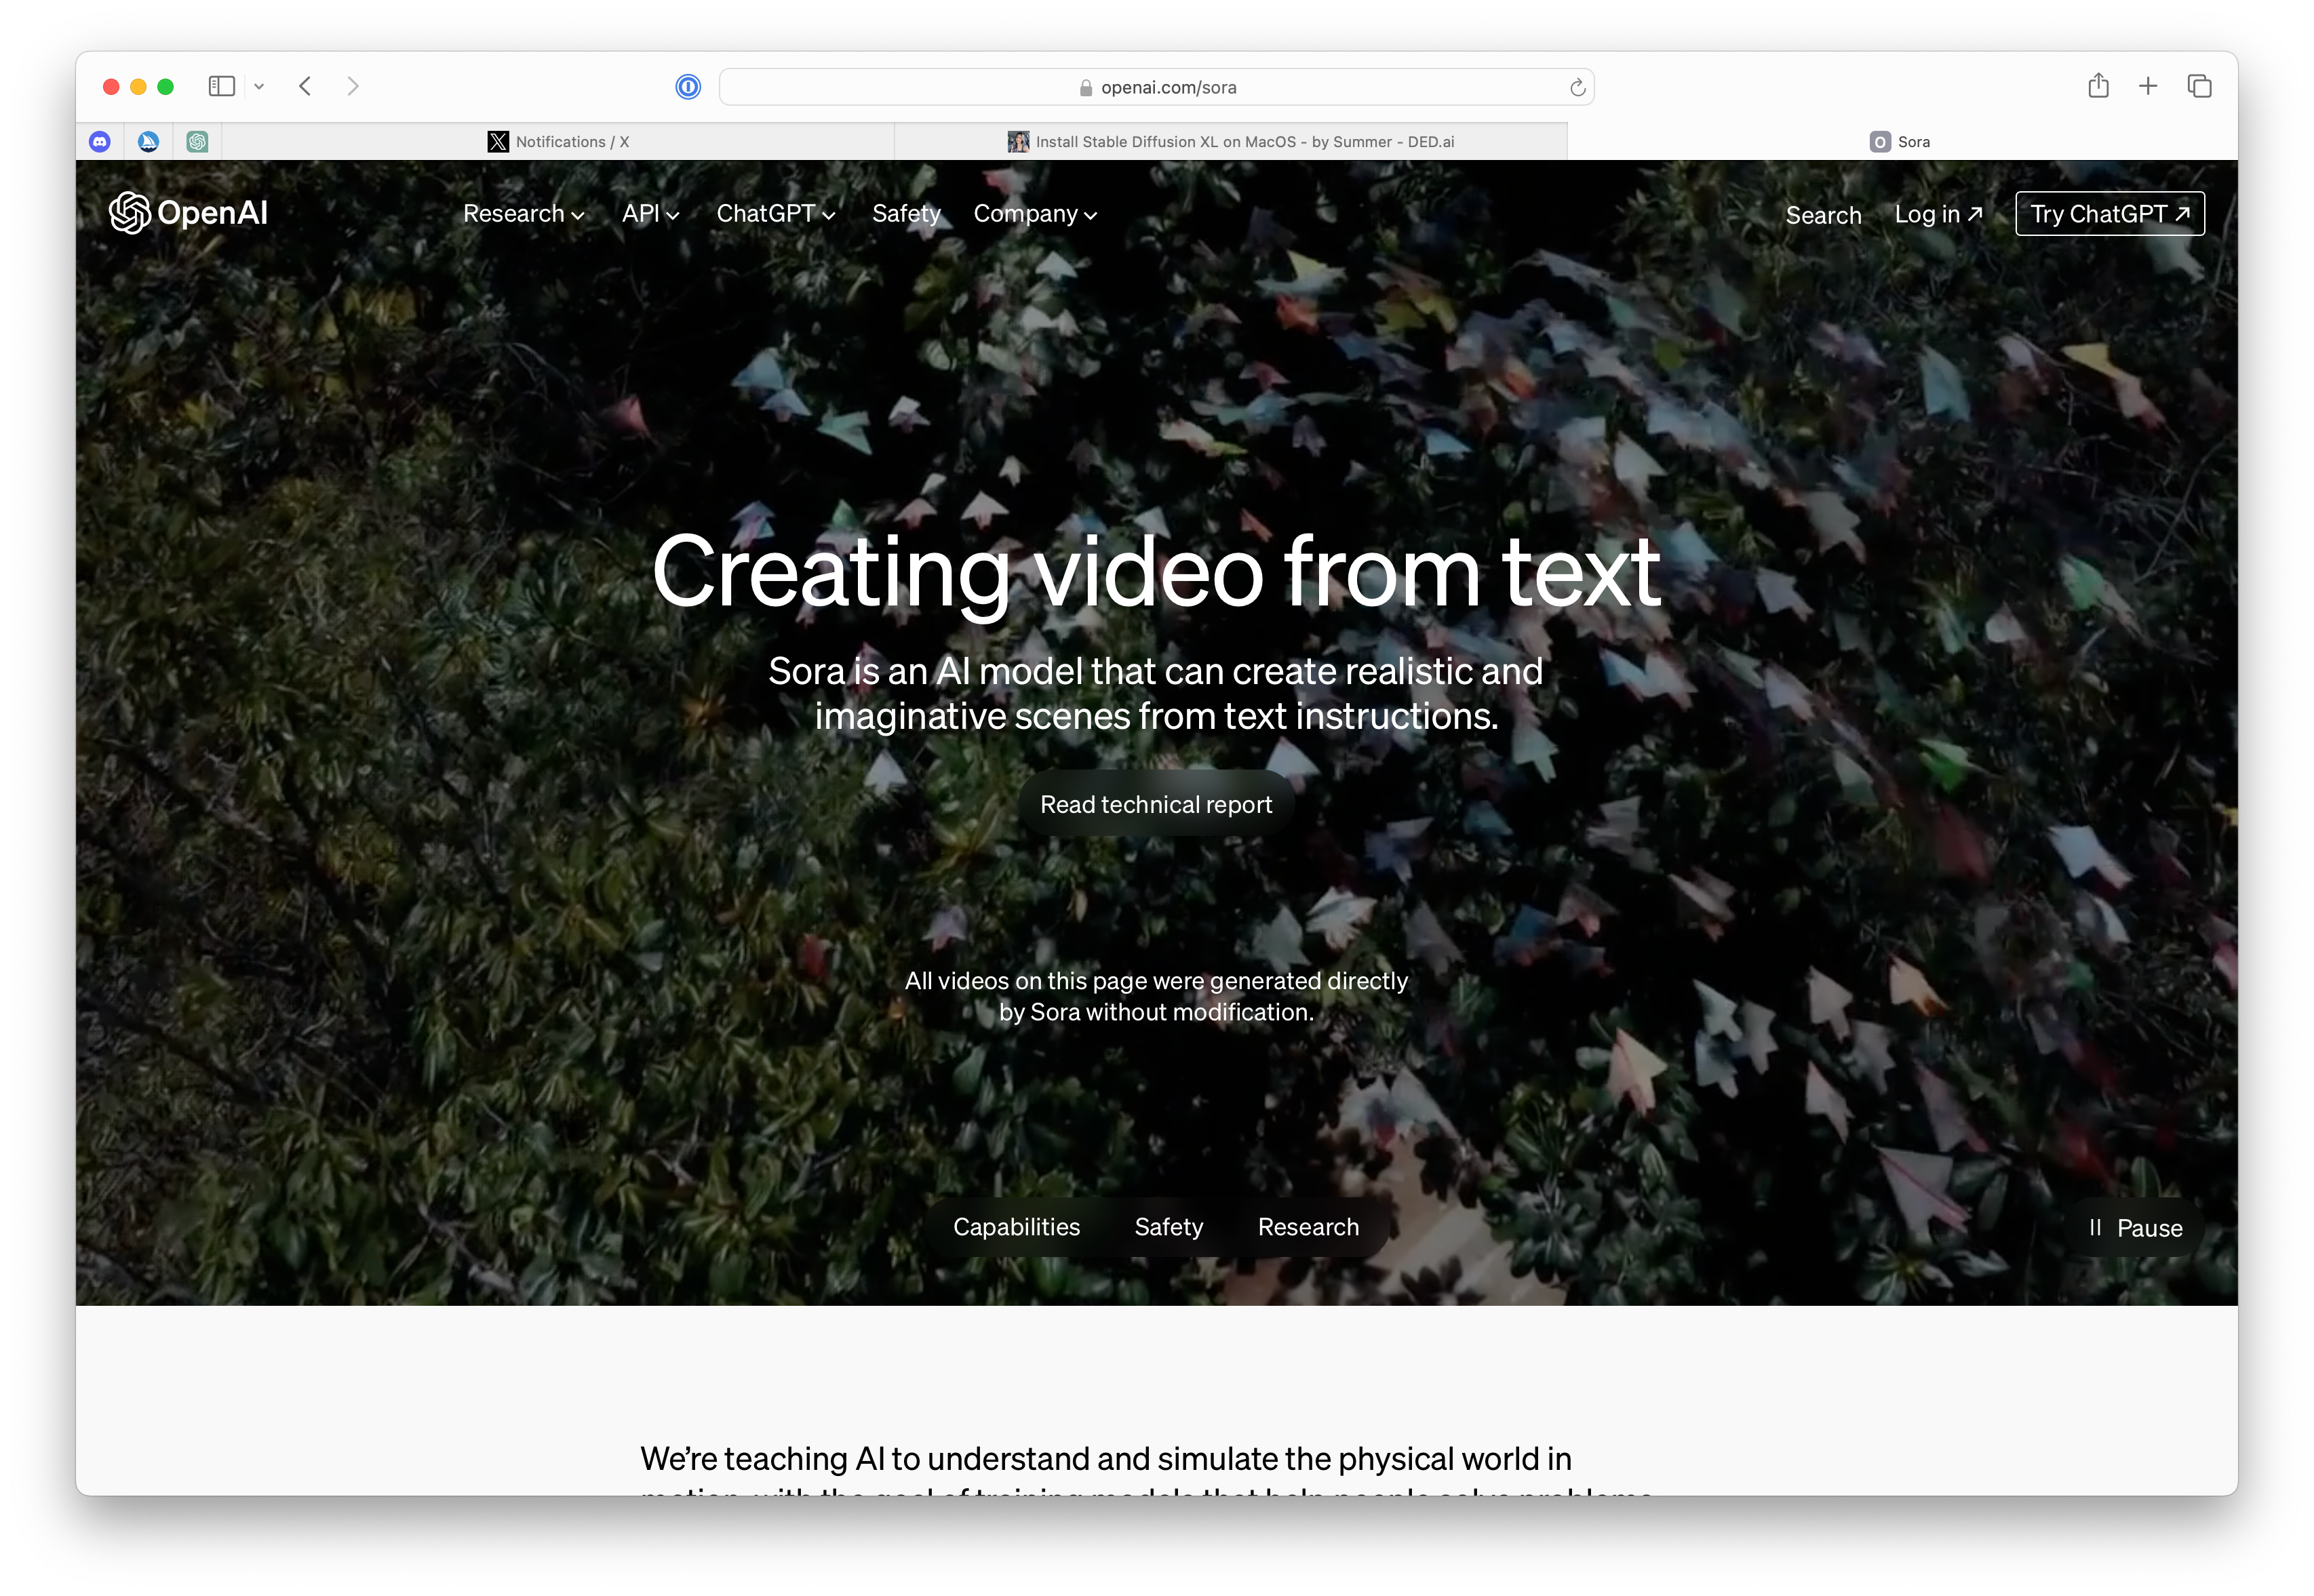Switch to Notifications / X tab

click(x=558, y=142)
